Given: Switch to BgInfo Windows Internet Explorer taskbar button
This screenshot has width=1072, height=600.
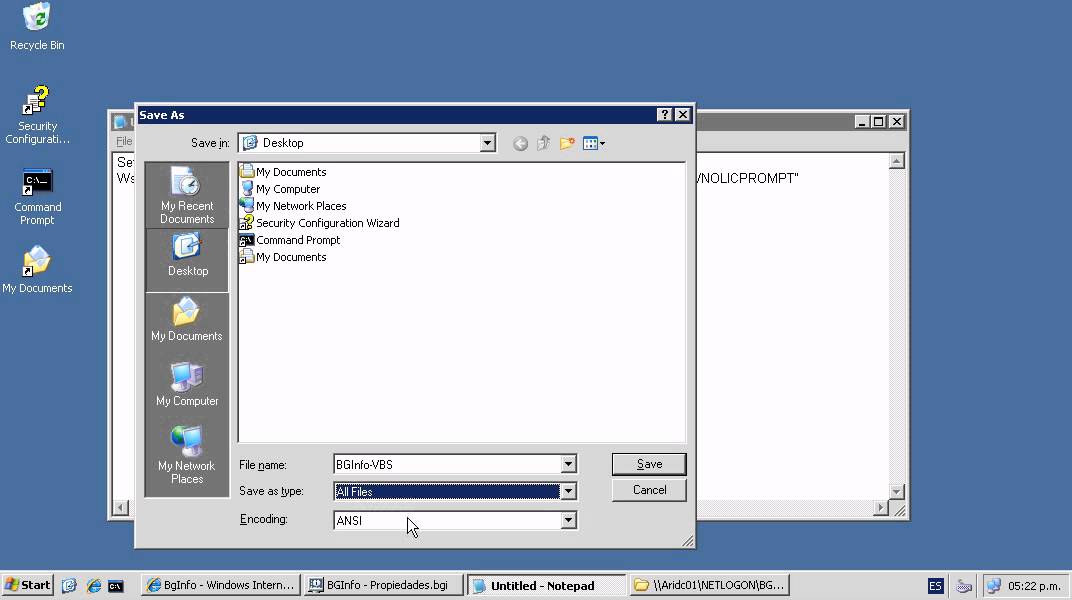Looking at the screenshot, I should pos(221,585).
